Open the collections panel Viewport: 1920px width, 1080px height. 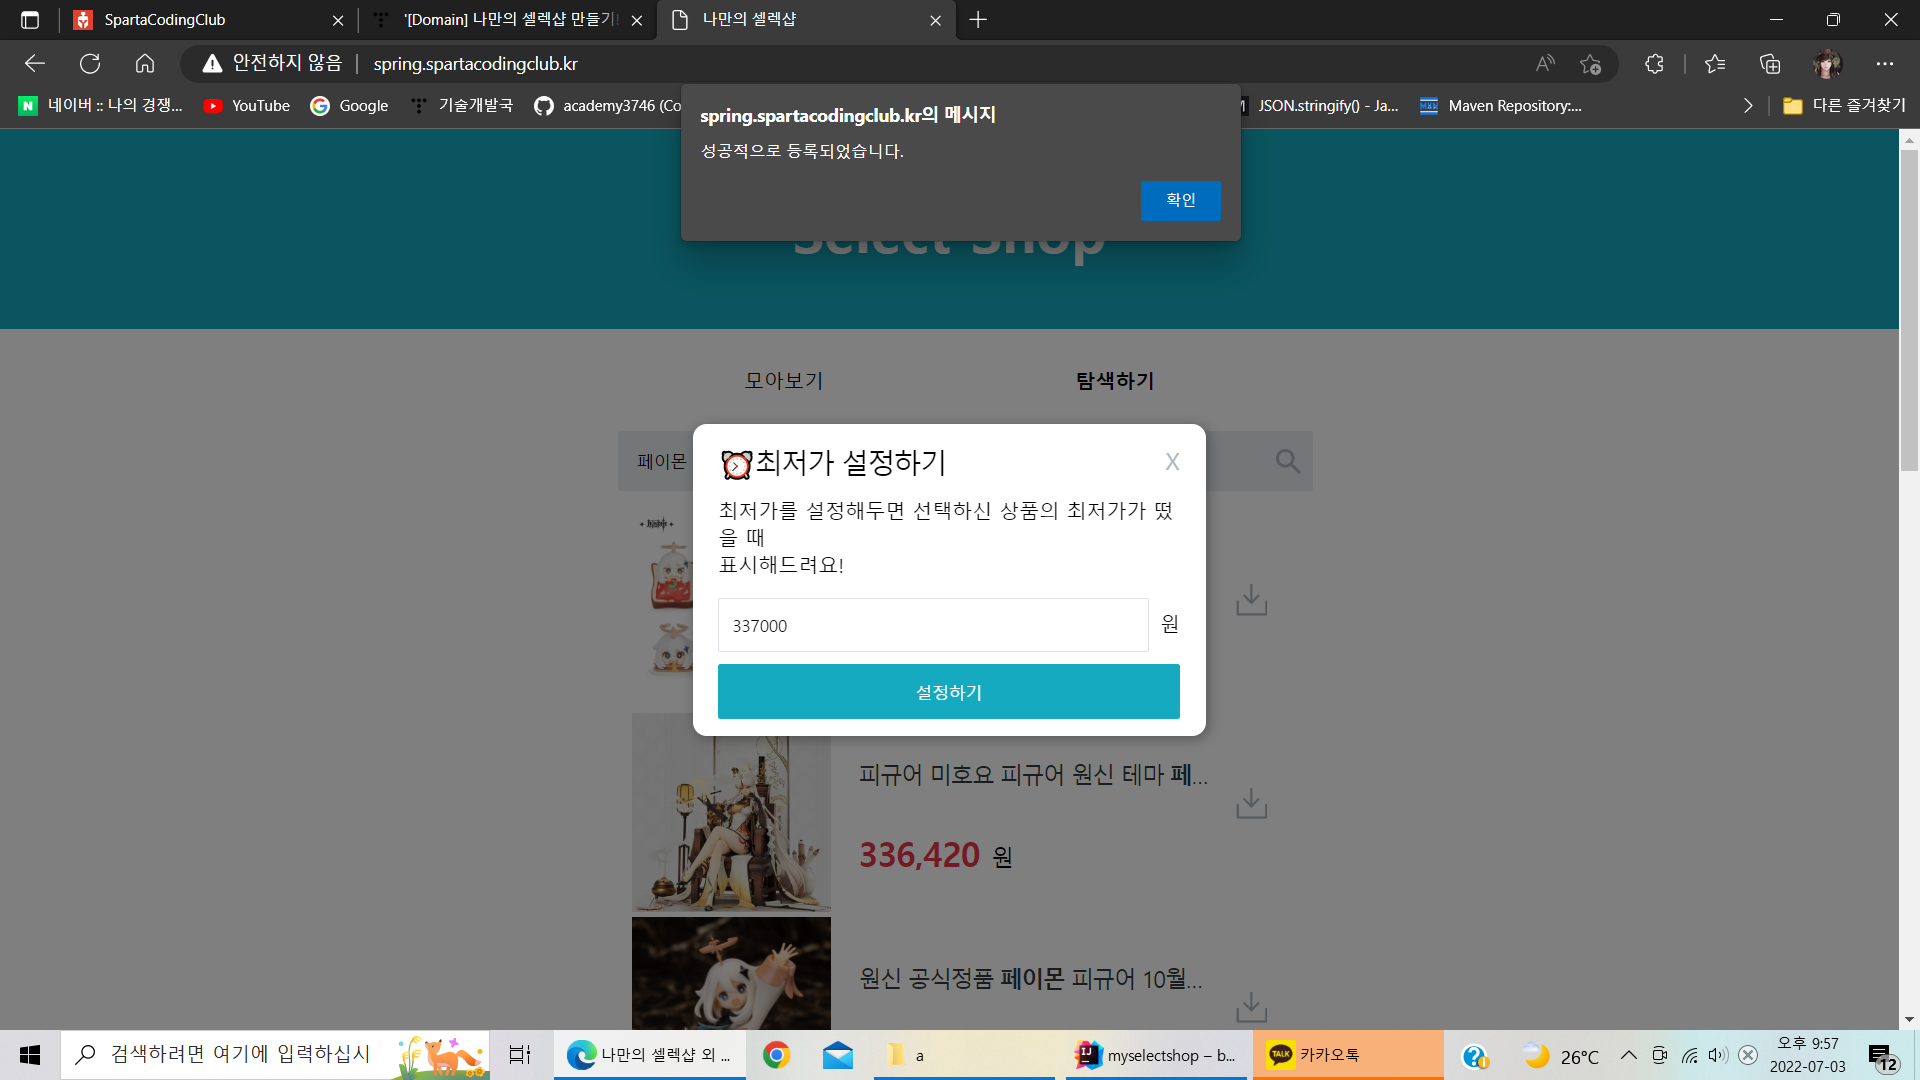[1770, 64]
